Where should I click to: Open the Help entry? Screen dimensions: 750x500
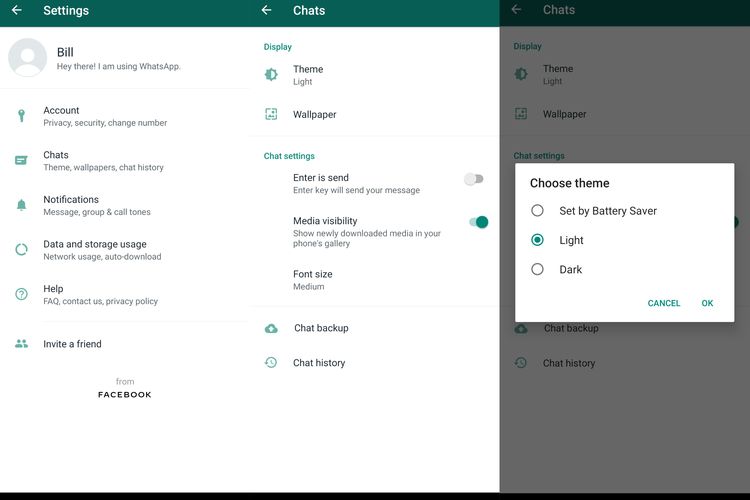coord(125,294)
